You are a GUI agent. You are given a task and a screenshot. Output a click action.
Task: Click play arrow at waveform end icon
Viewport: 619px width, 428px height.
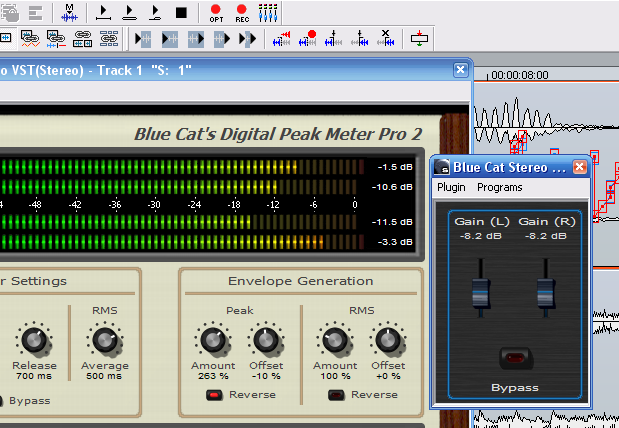[x=196, y=39]
